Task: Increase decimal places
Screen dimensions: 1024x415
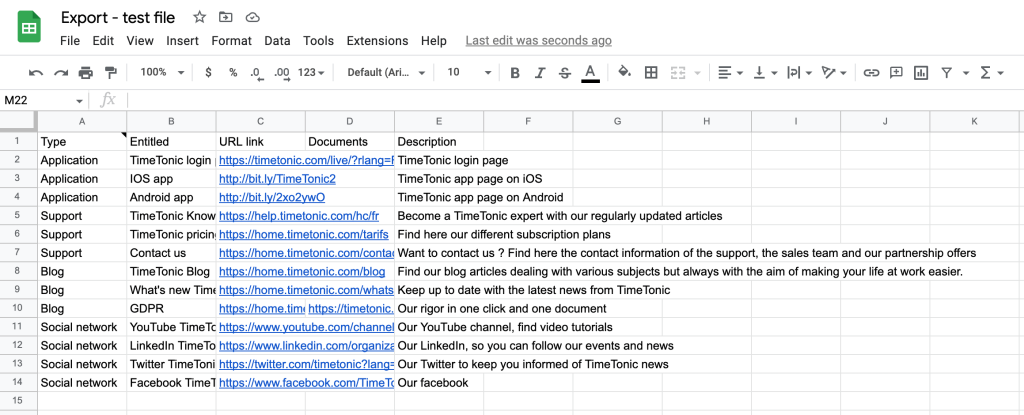Action: pos(282,73)
